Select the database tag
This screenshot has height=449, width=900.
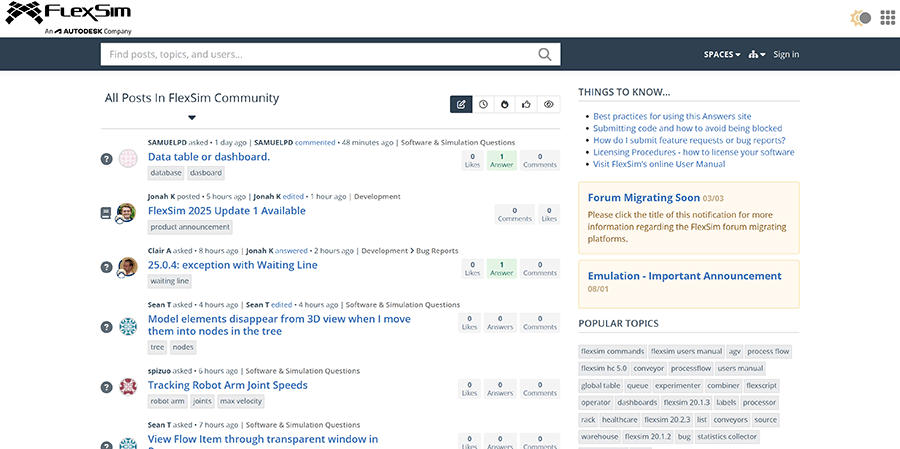[x=166, y=173]
